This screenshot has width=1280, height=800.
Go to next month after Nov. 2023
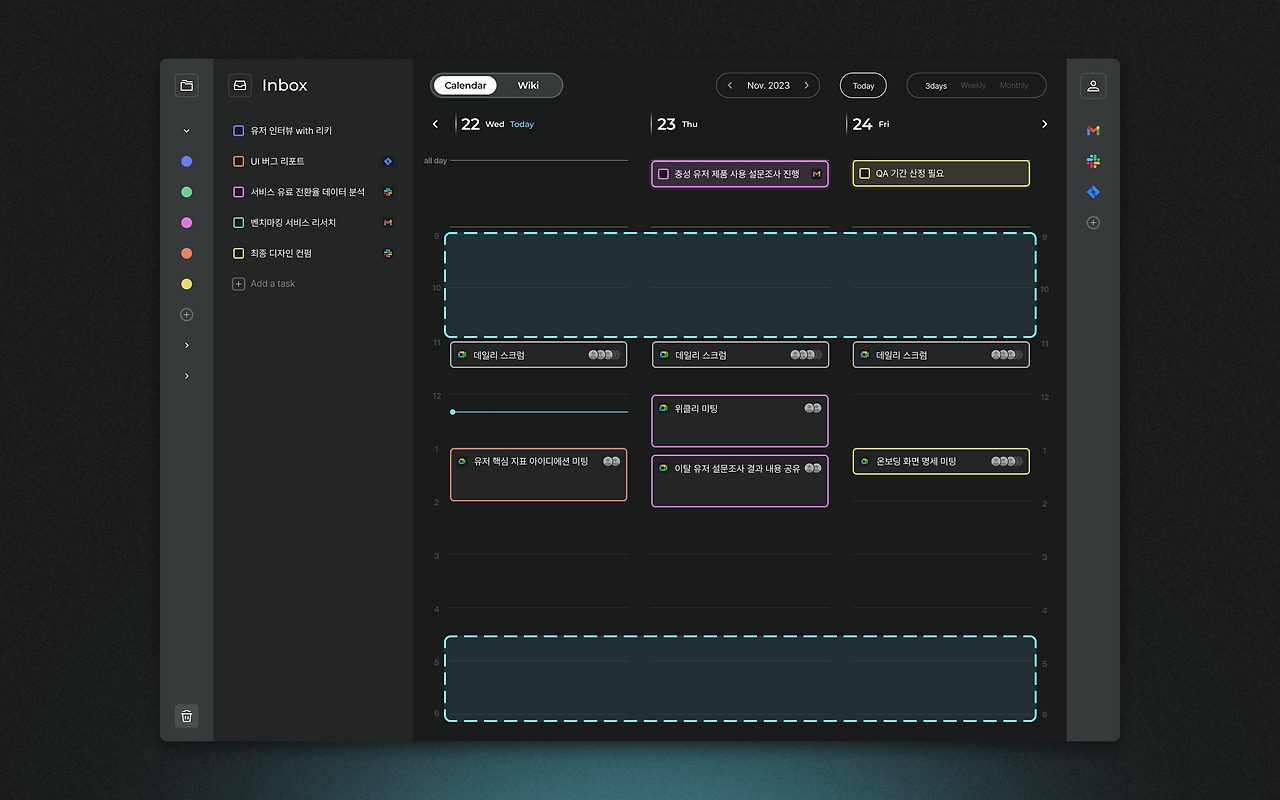tap(807, 86)
